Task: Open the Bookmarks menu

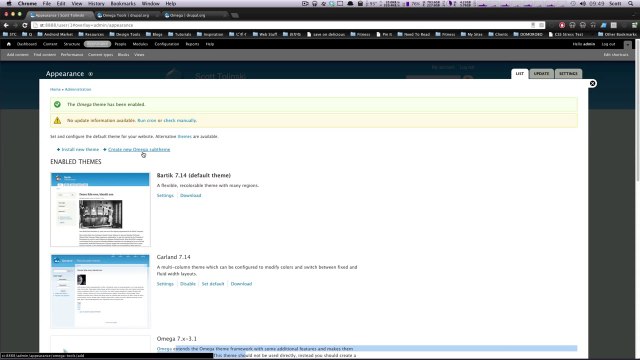Action: point(123,3)
